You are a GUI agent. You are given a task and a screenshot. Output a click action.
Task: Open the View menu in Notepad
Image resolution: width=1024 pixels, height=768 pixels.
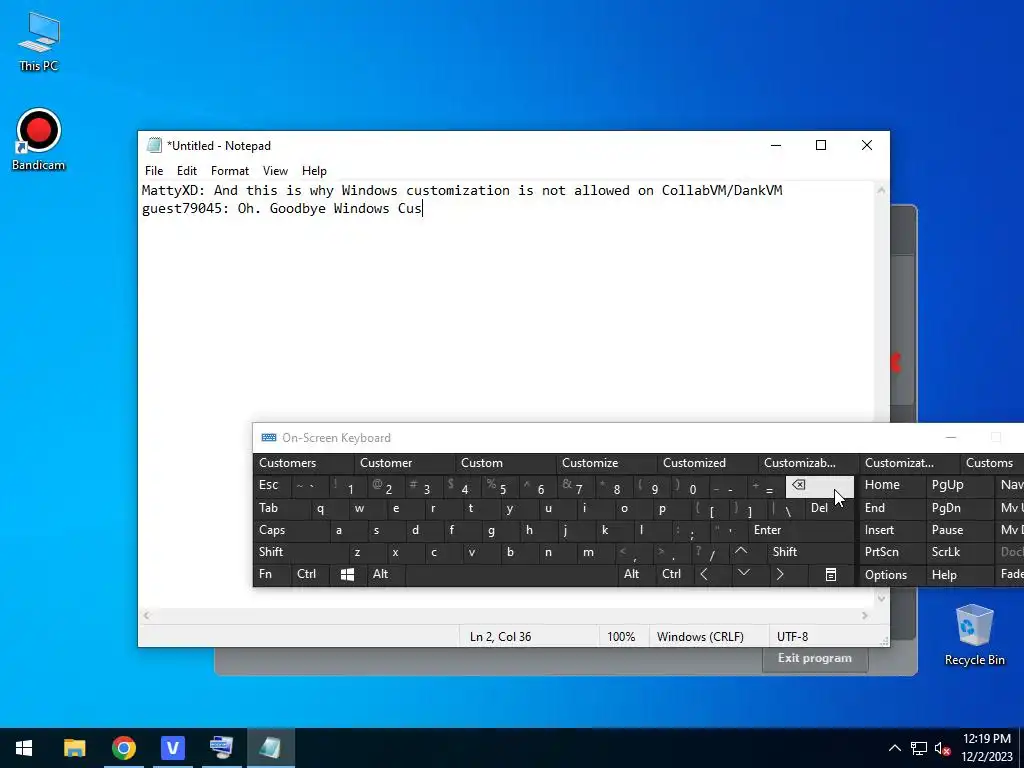275,170
